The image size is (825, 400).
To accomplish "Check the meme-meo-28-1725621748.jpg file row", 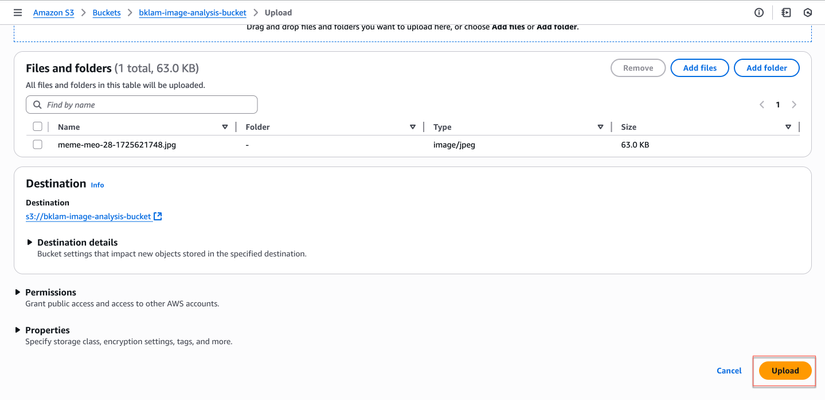I will point(38,145).
